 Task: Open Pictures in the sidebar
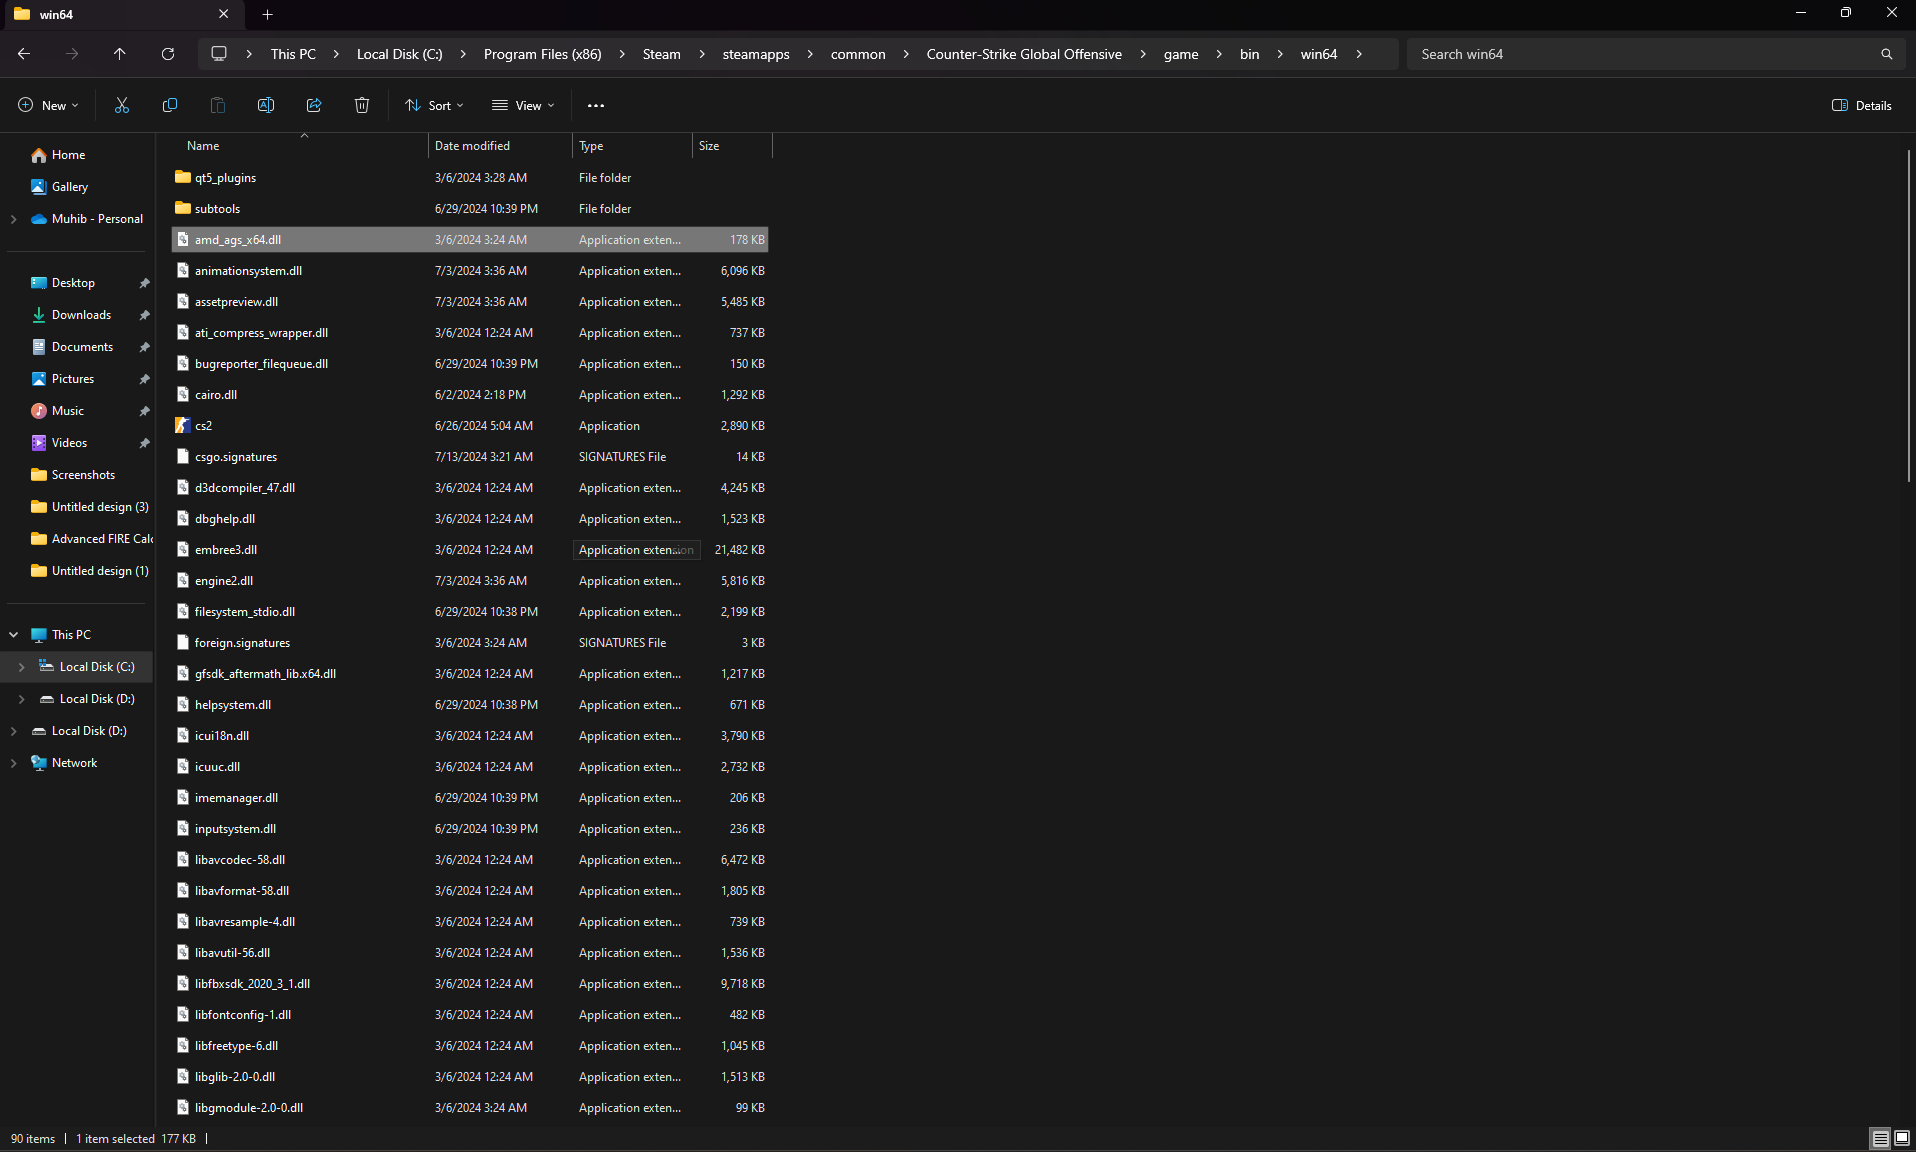[72, 379]
